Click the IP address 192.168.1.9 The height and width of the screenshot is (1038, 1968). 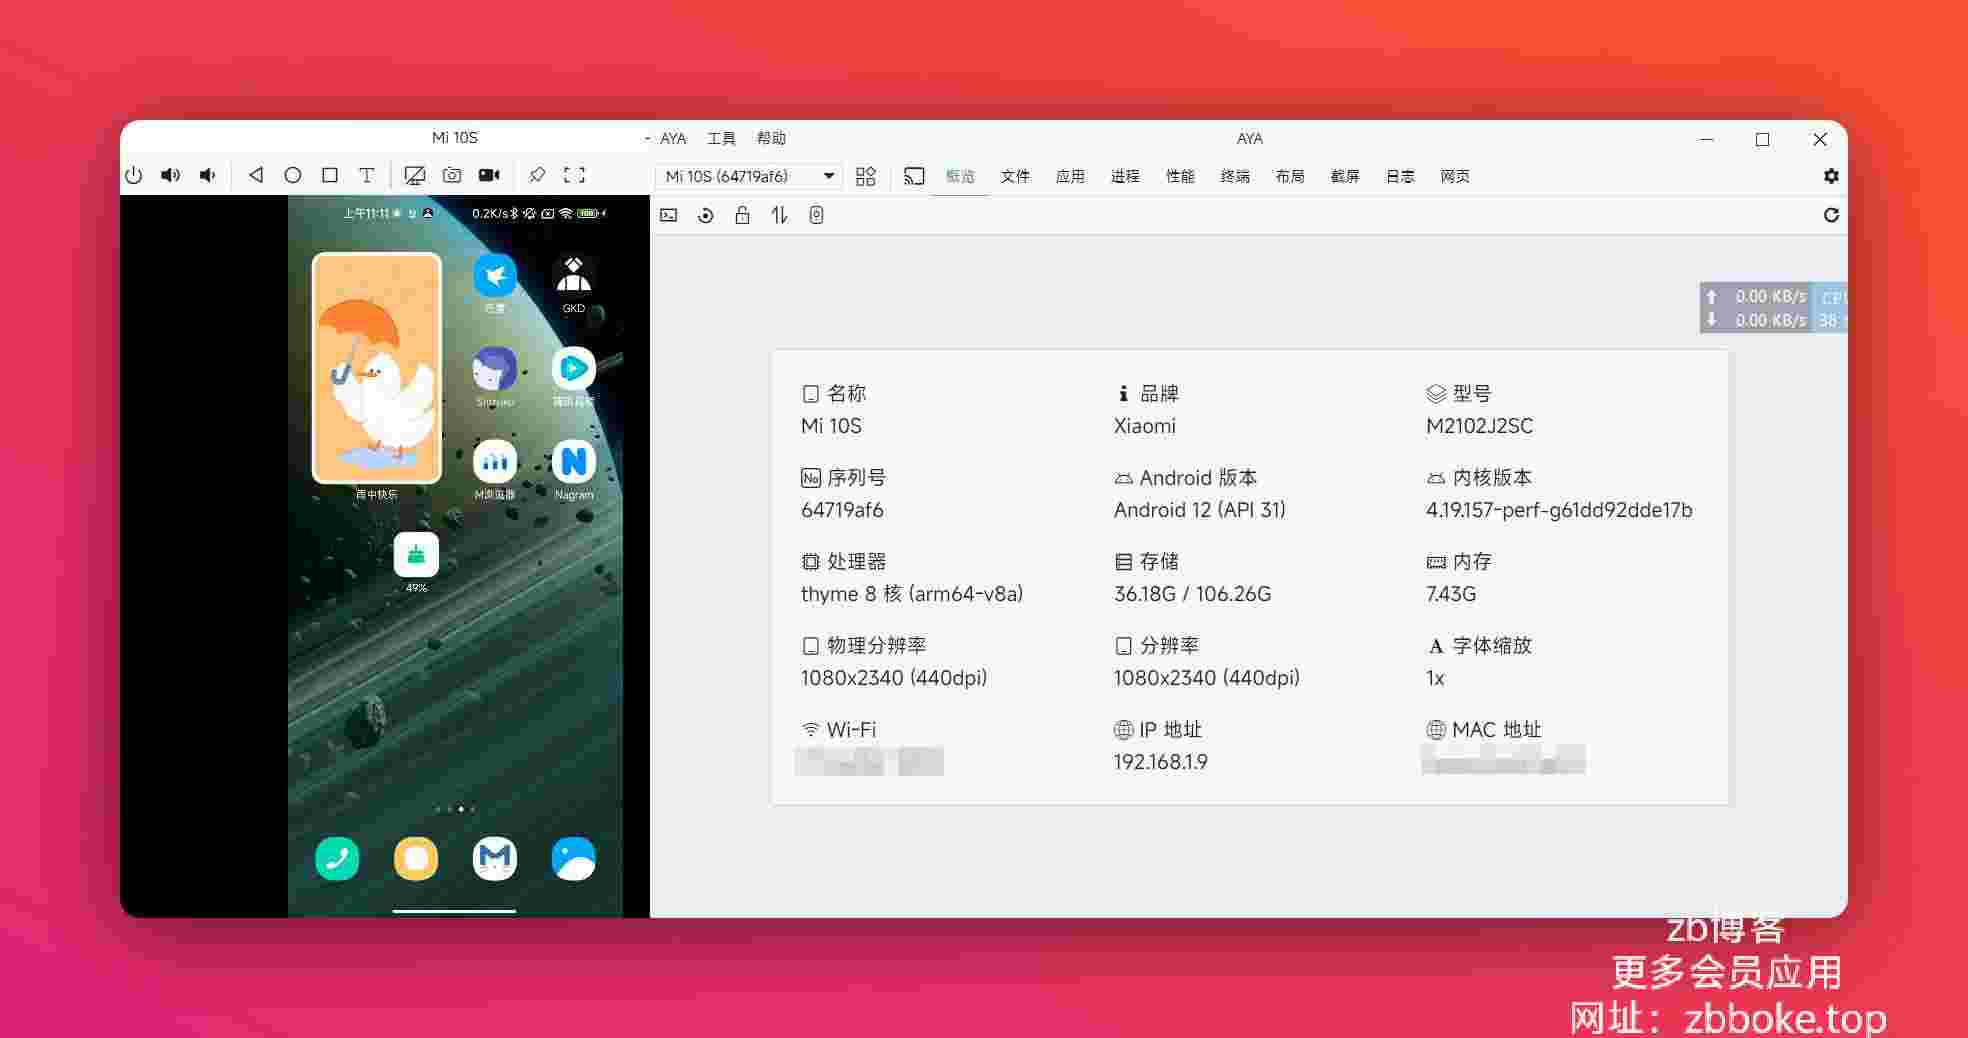click(x=1160, y=762)
